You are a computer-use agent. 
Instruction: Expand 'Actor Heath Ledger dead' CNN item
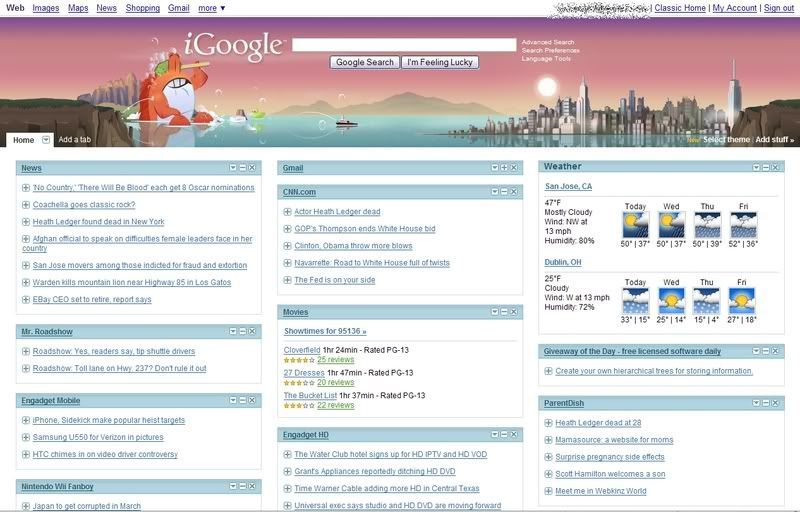coord(287,212)
